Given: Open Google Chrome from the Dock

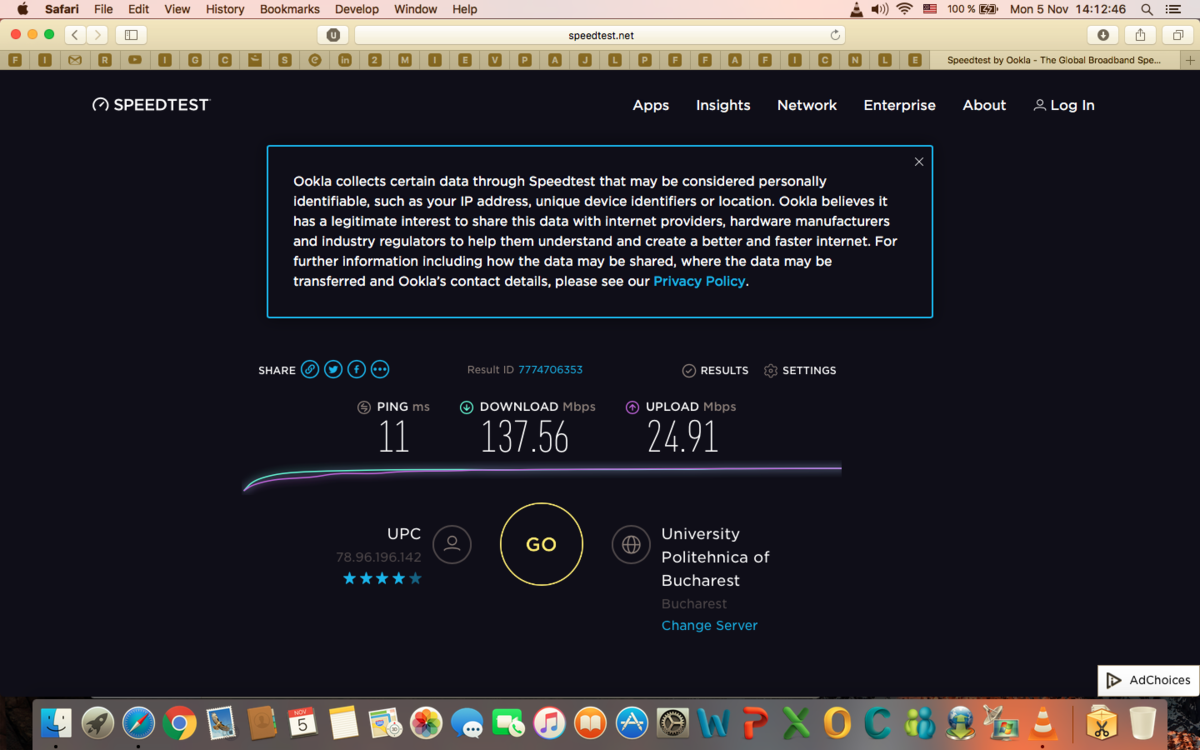Looking at the screenshot, I should click(180, 722).
